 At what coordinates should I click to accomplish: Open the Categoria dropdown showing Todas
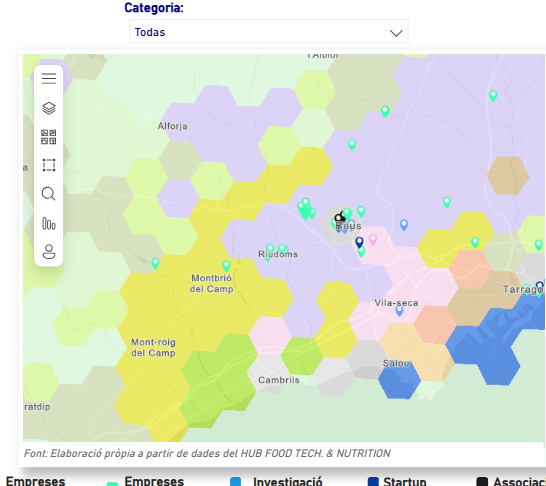pyautogui.click(x=268, y=32)
